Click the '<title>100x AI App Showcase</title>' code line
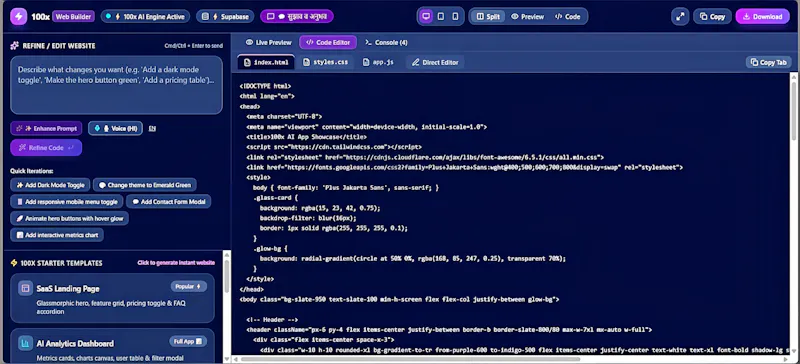Screen dimensions: 800x364 (306, 137)
